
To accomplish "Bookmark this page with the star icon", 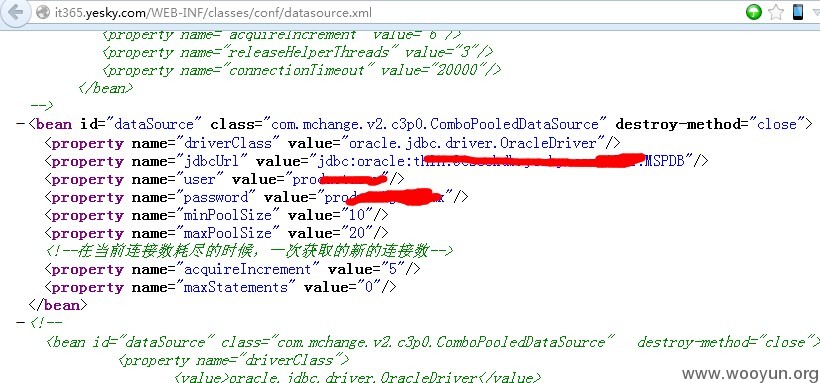I will pyautogui.click(x=776, y=12).
